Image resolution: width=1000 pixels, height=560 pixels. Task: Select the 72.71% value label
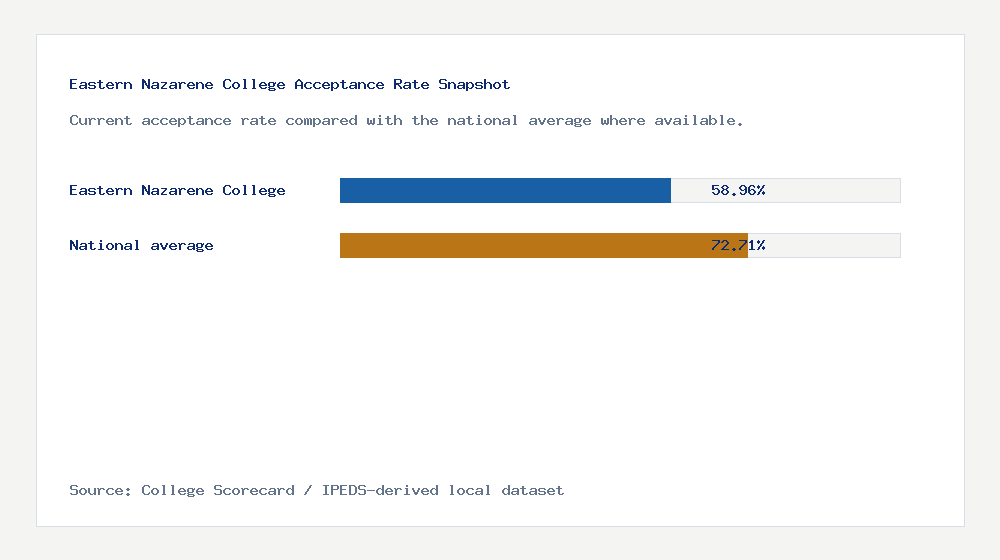(x=738, y=245)
